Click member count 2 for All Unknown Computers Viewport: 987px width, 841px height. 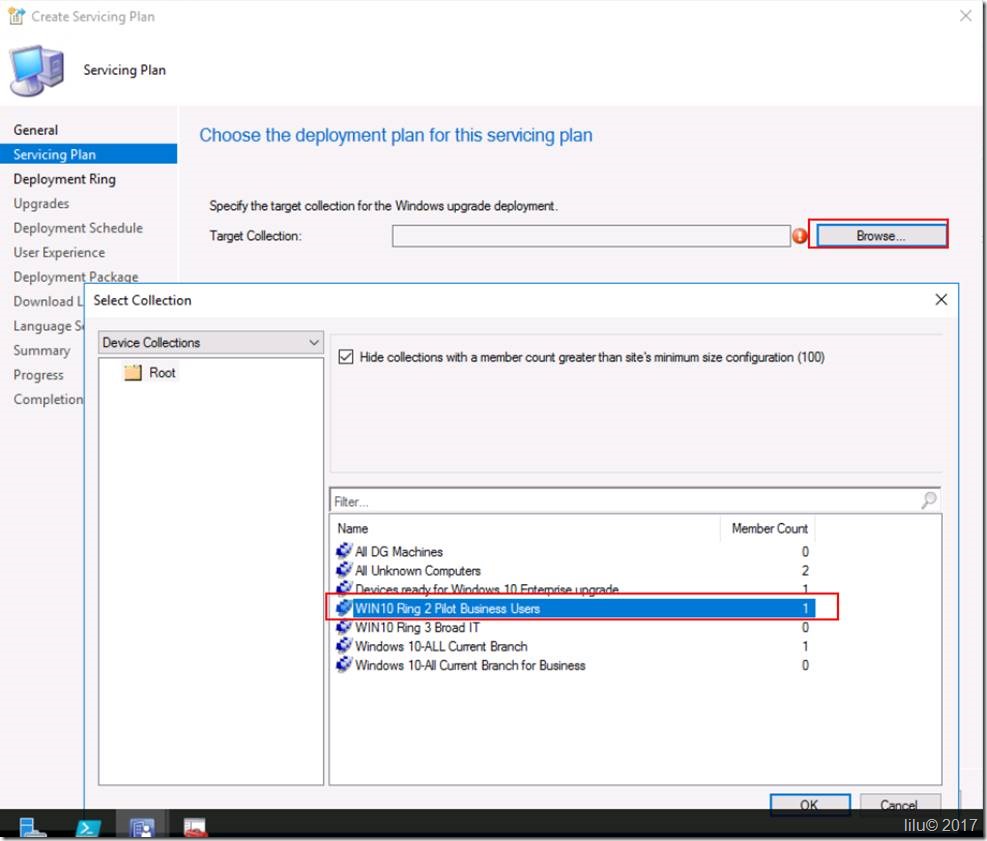click(x=804, y=571)
